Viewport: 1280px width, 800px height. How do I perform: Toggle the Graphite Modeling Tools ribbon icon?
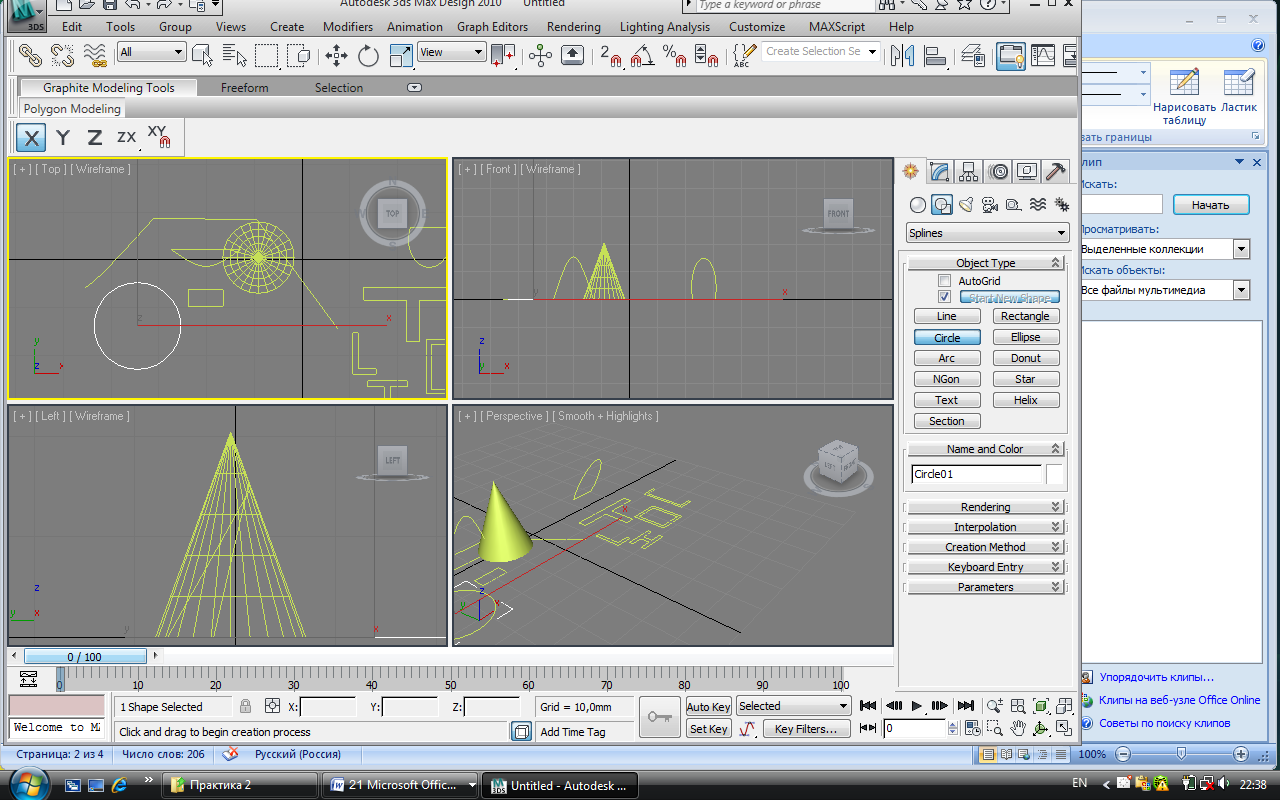(x=1011, y=55)
